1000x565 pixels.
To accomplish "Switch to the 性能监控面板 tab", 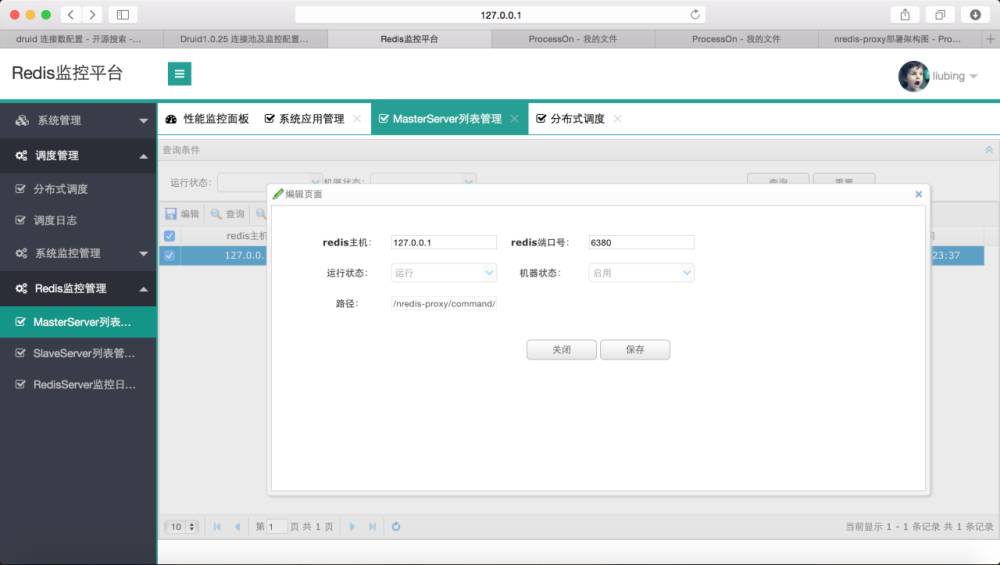I will pyautogui.click(x=207, y=119).
